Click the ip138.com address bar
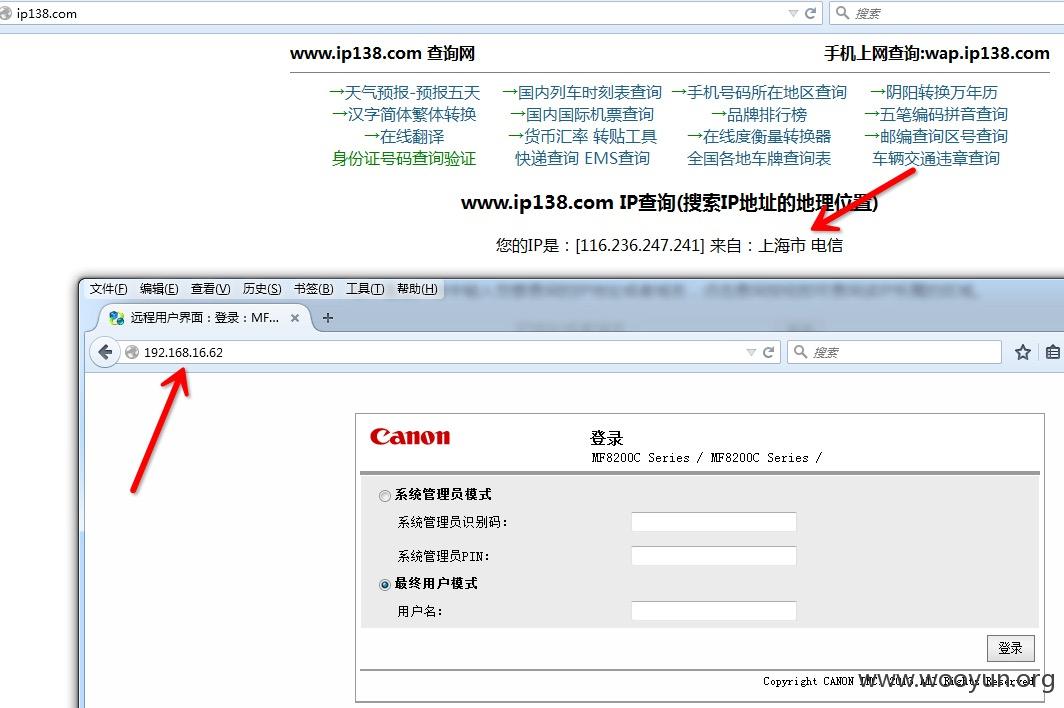This screenshot has height=708, width=1064. tap(394, 13)
